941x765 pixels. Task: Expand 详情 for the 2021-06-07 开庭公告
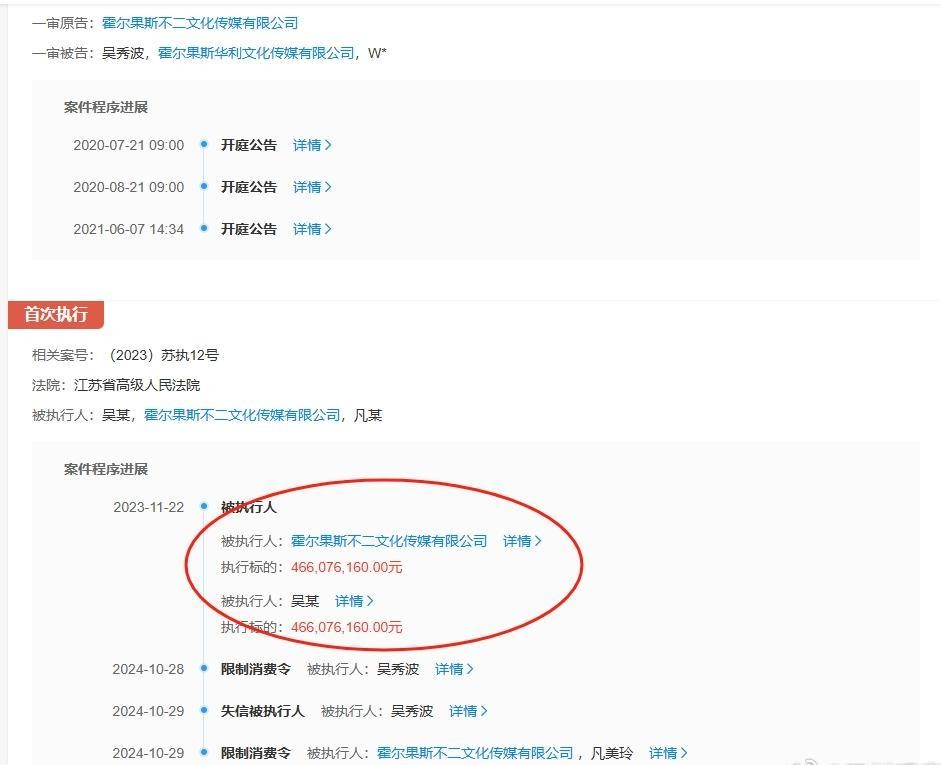312,229
